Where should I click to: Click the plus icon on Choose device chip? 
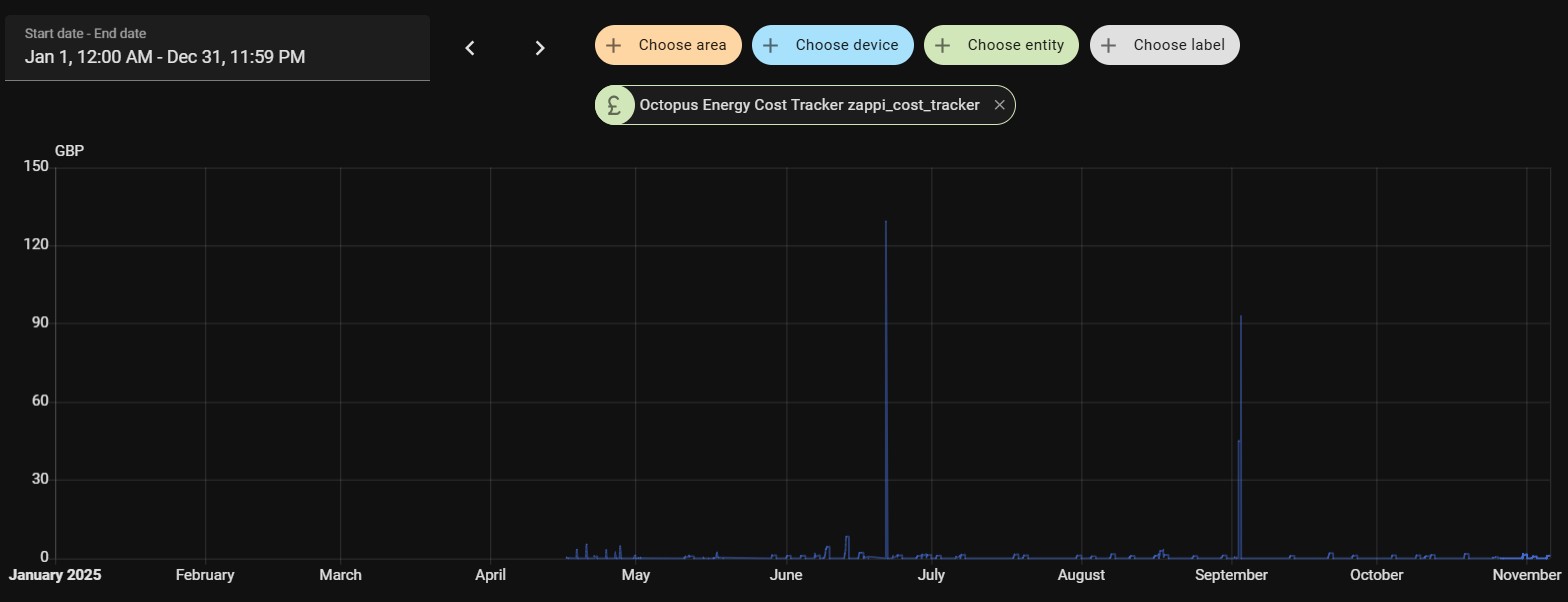coord(771,45)
